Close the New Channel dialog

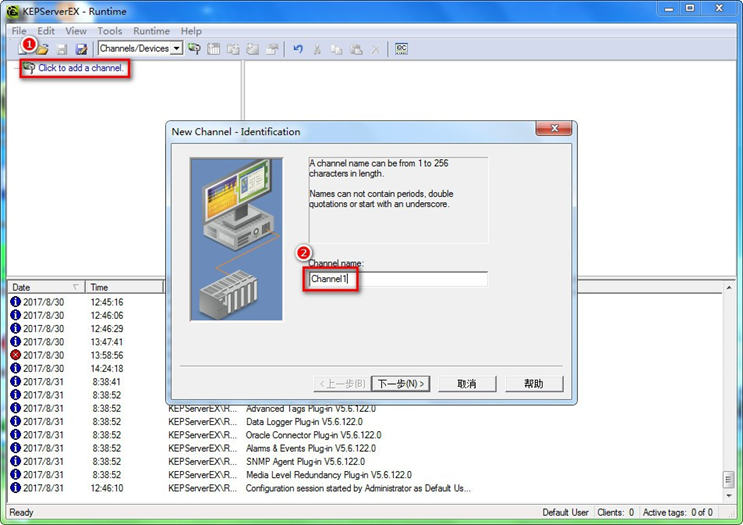pyautogui.click(x=554, y=128)
